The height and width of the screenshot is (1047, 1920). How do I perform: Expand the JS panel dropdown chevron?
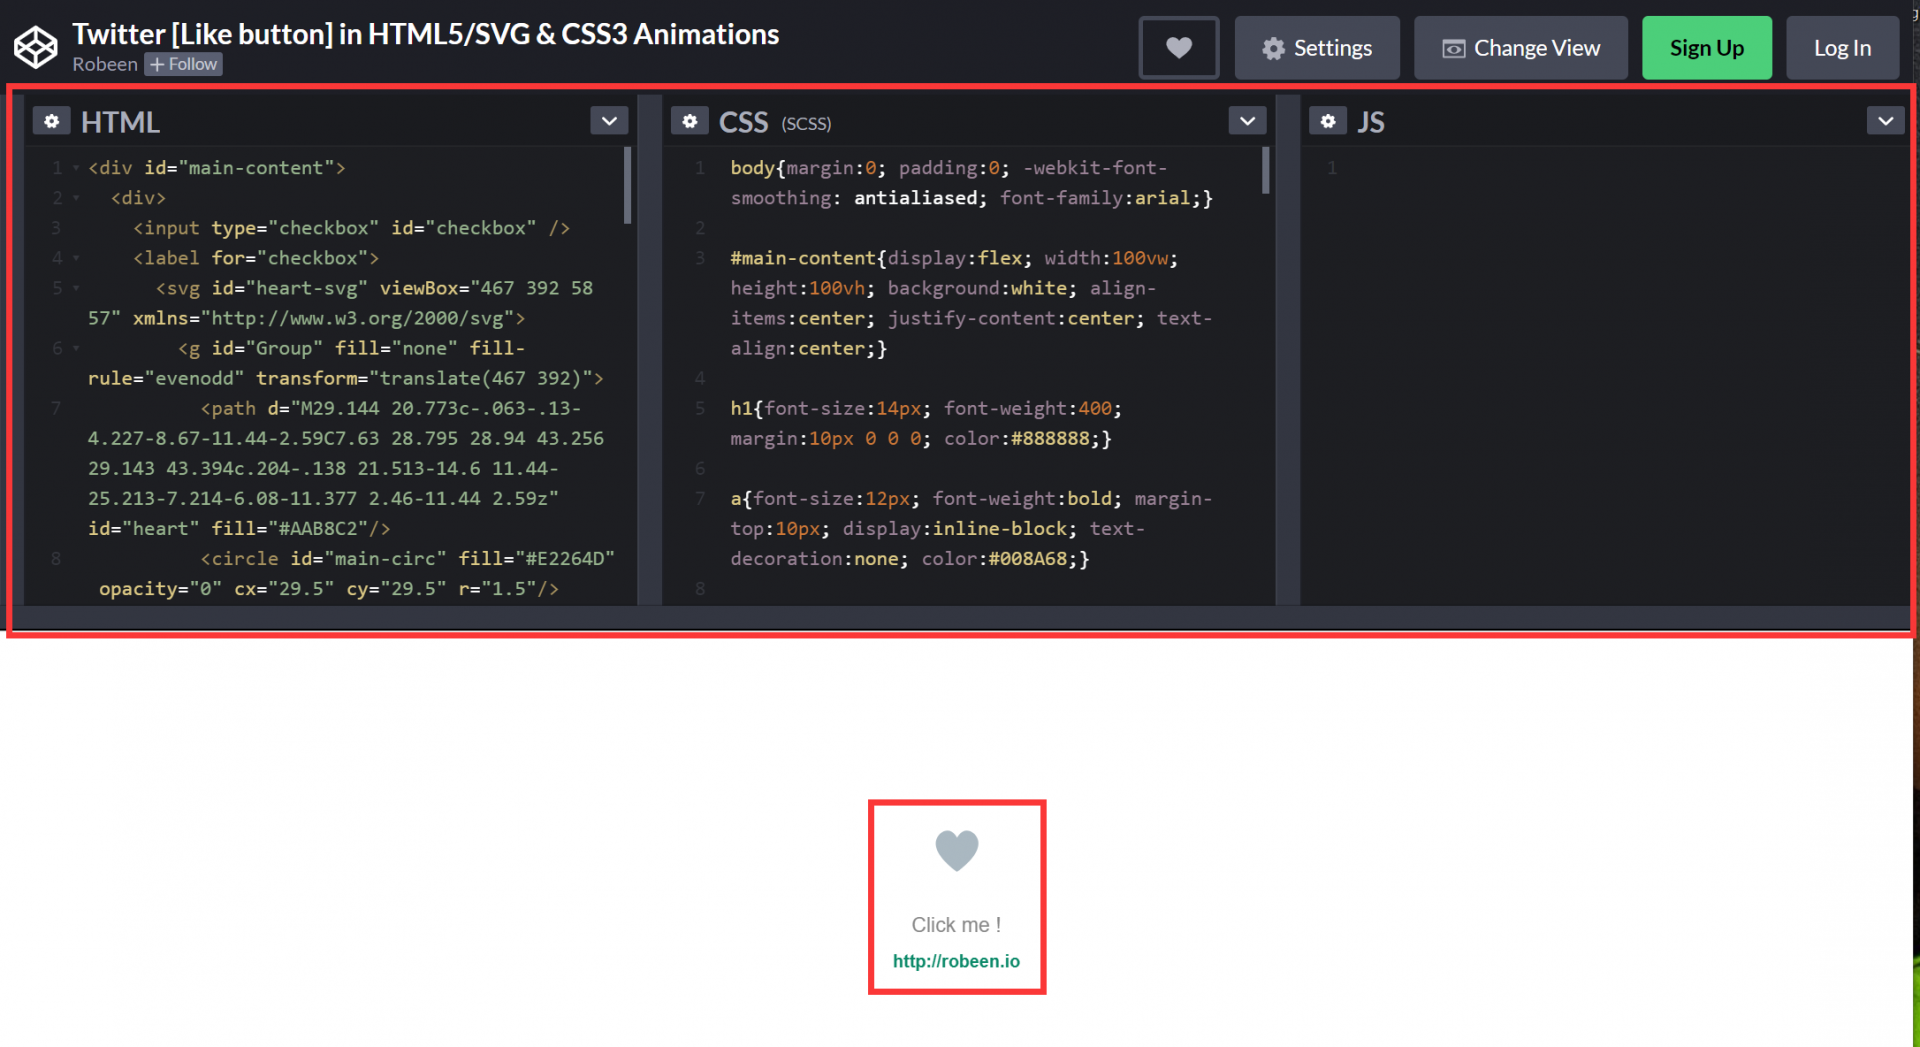(1886, 120)
